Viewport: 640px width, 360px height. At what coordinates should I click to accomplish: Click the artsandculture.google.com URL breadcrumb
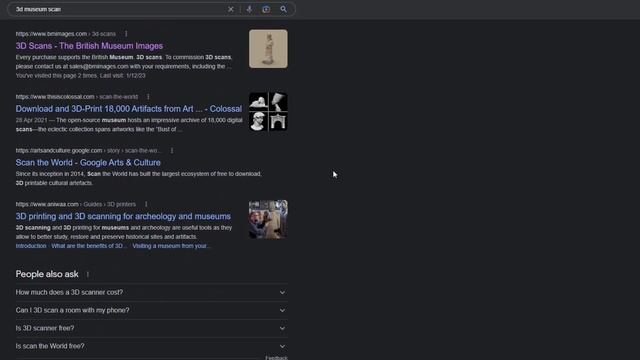[x=89, y=151]
